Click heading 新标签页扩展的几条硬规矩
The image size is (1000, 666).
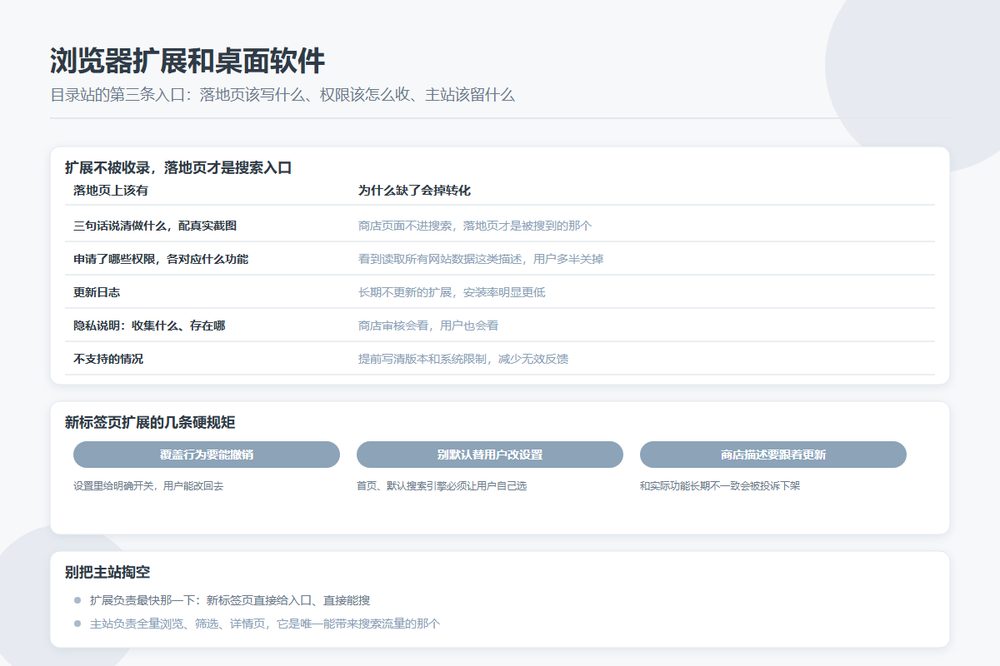point(150,422)
